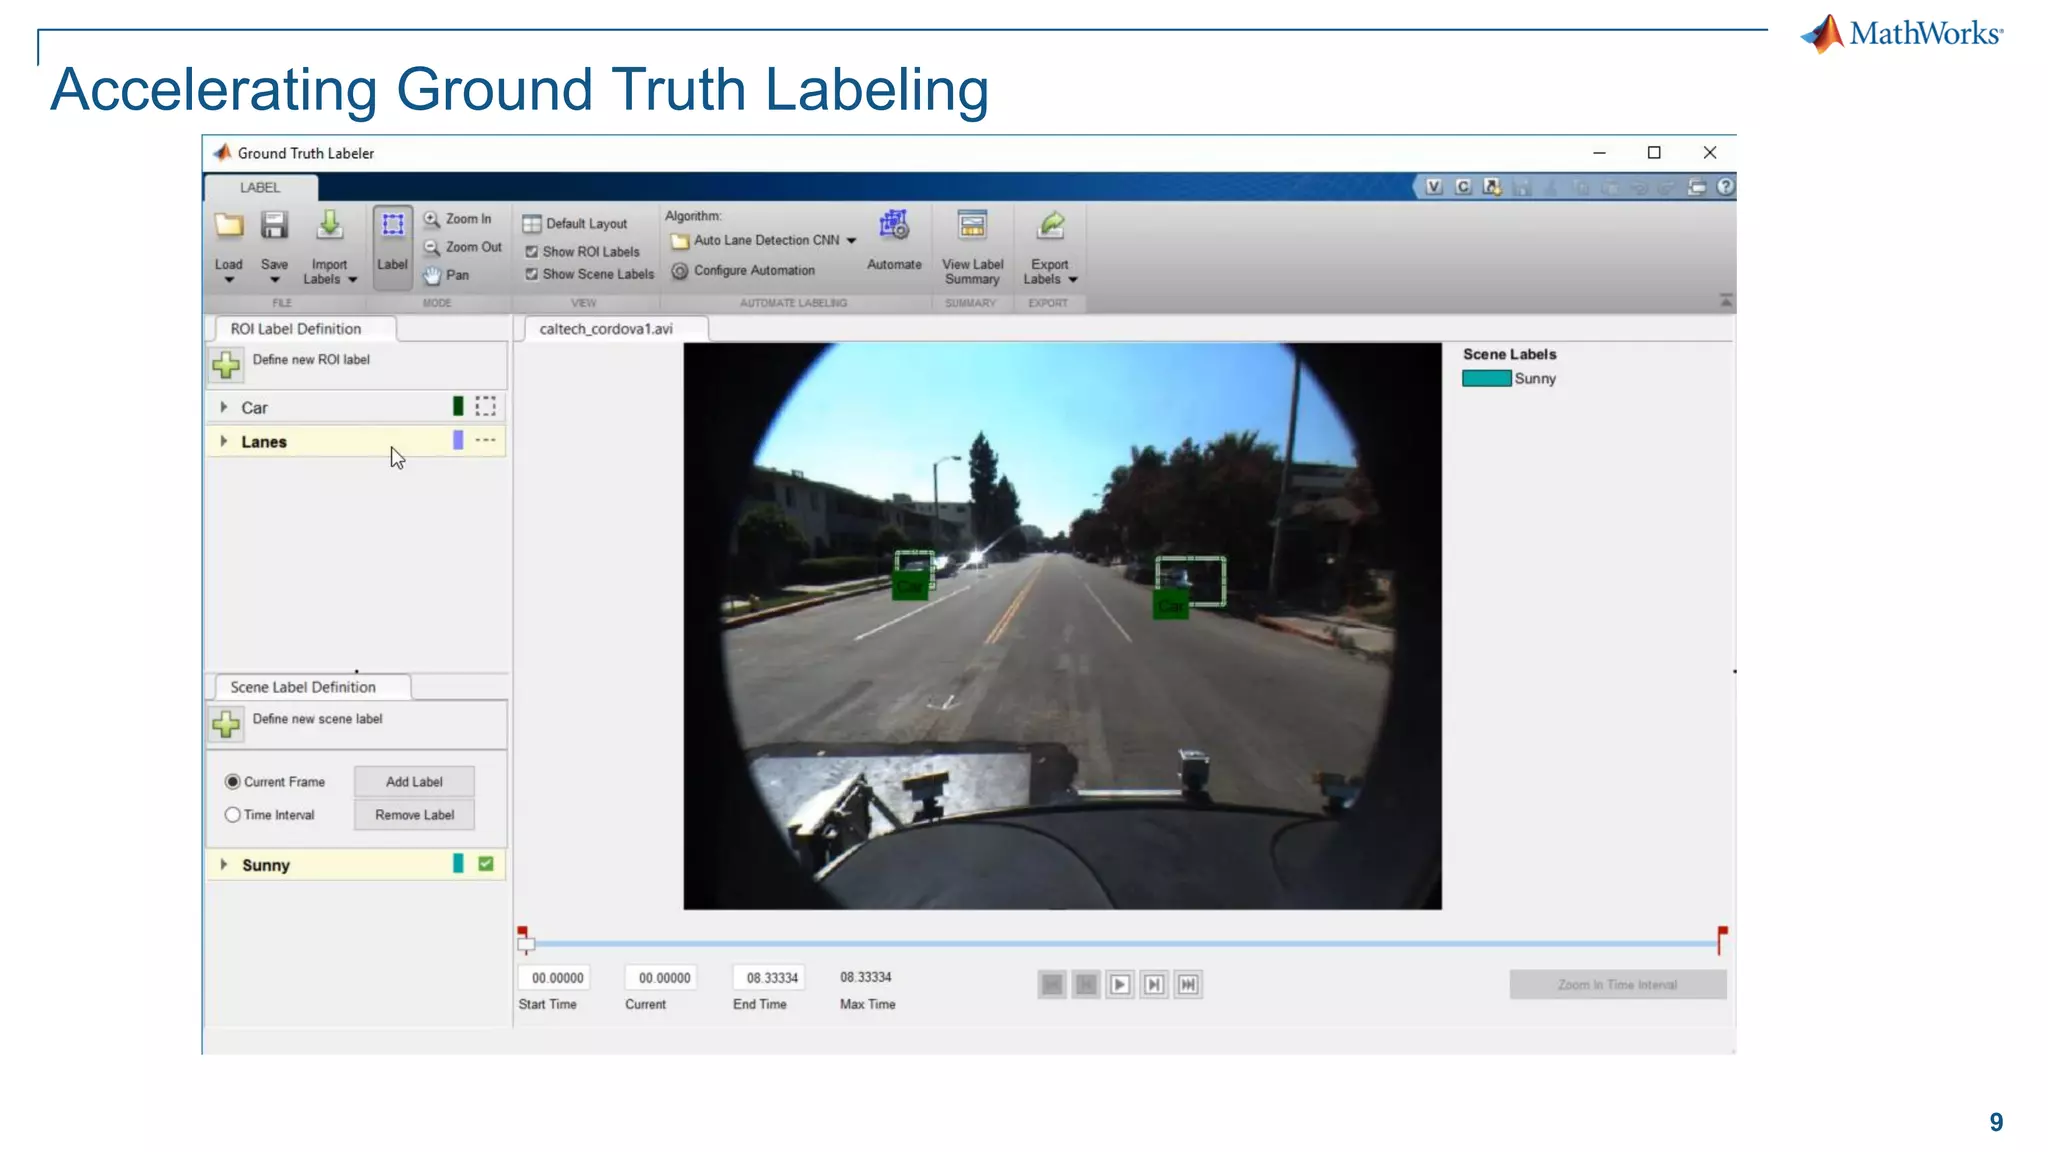Click Define new scene label plus icon
The height and width of the screenshot is (1152, 2048).
tap(227, 724)
